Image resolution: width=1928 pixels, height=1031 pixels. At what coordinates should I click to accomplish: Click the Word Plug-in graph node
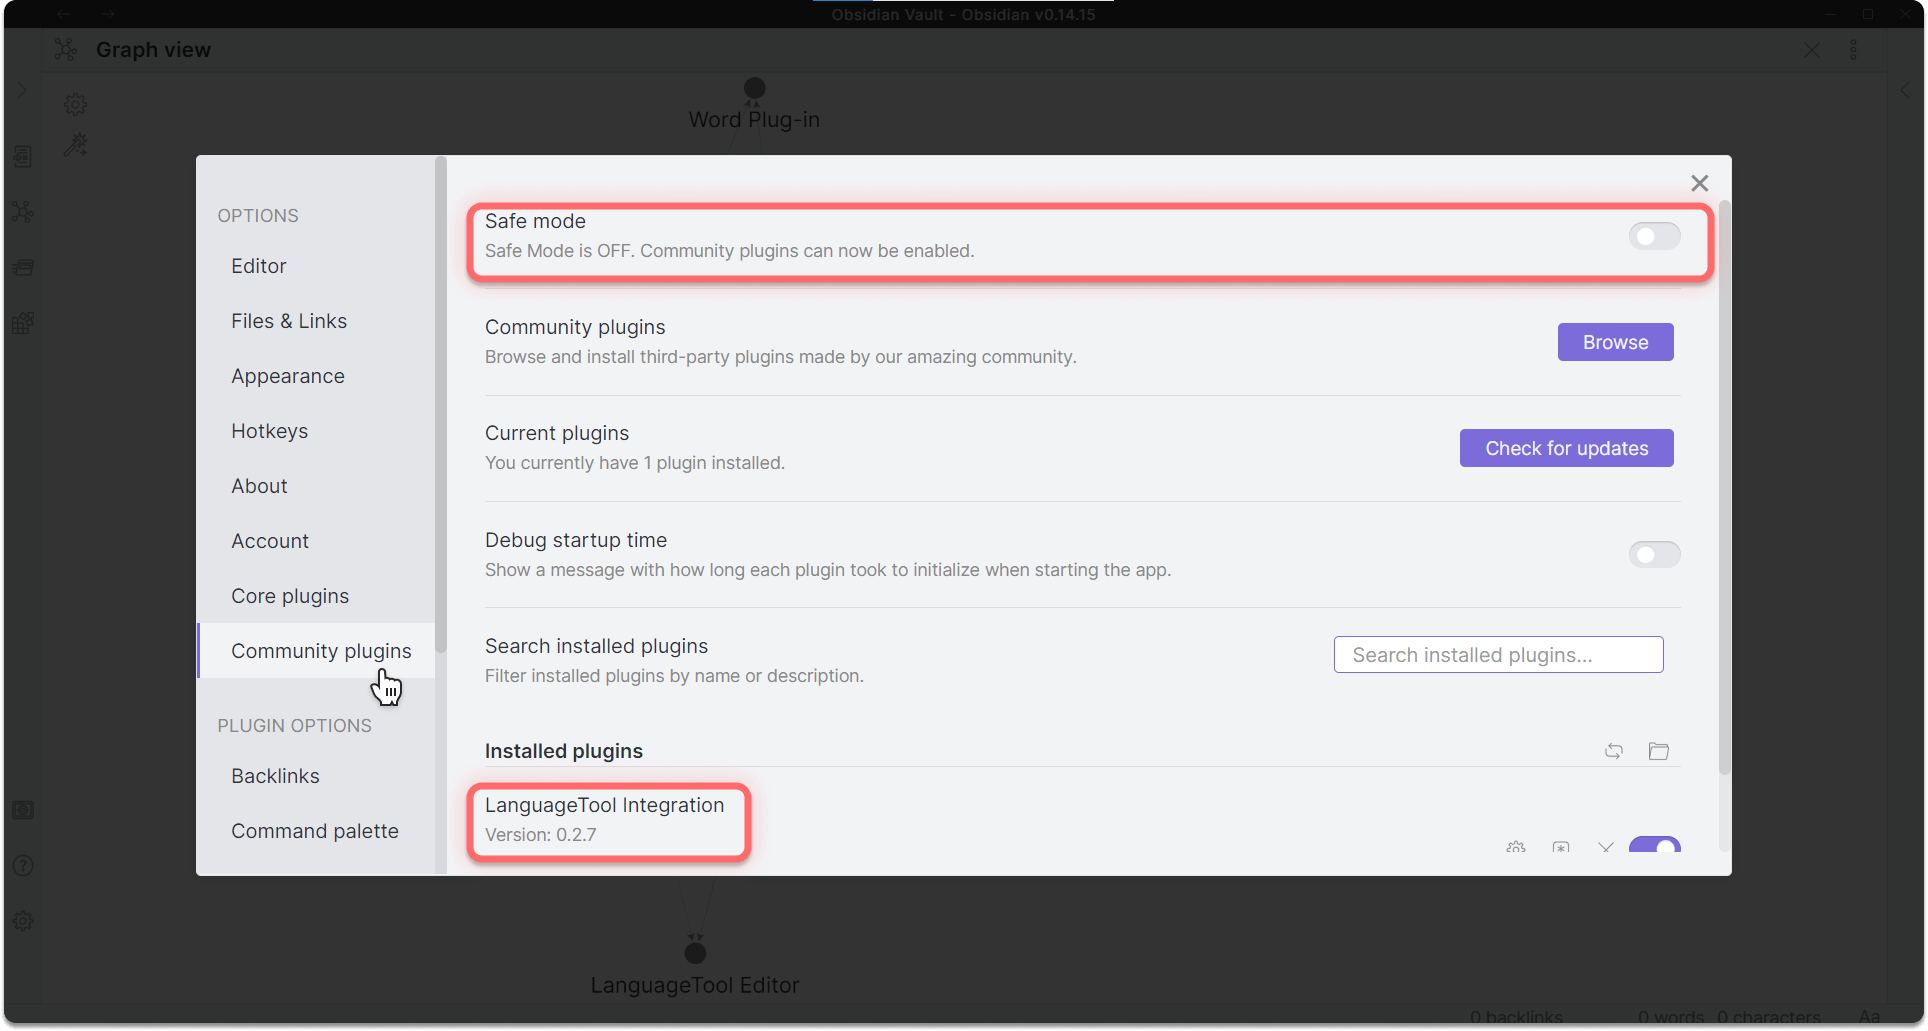click(755, 88)
